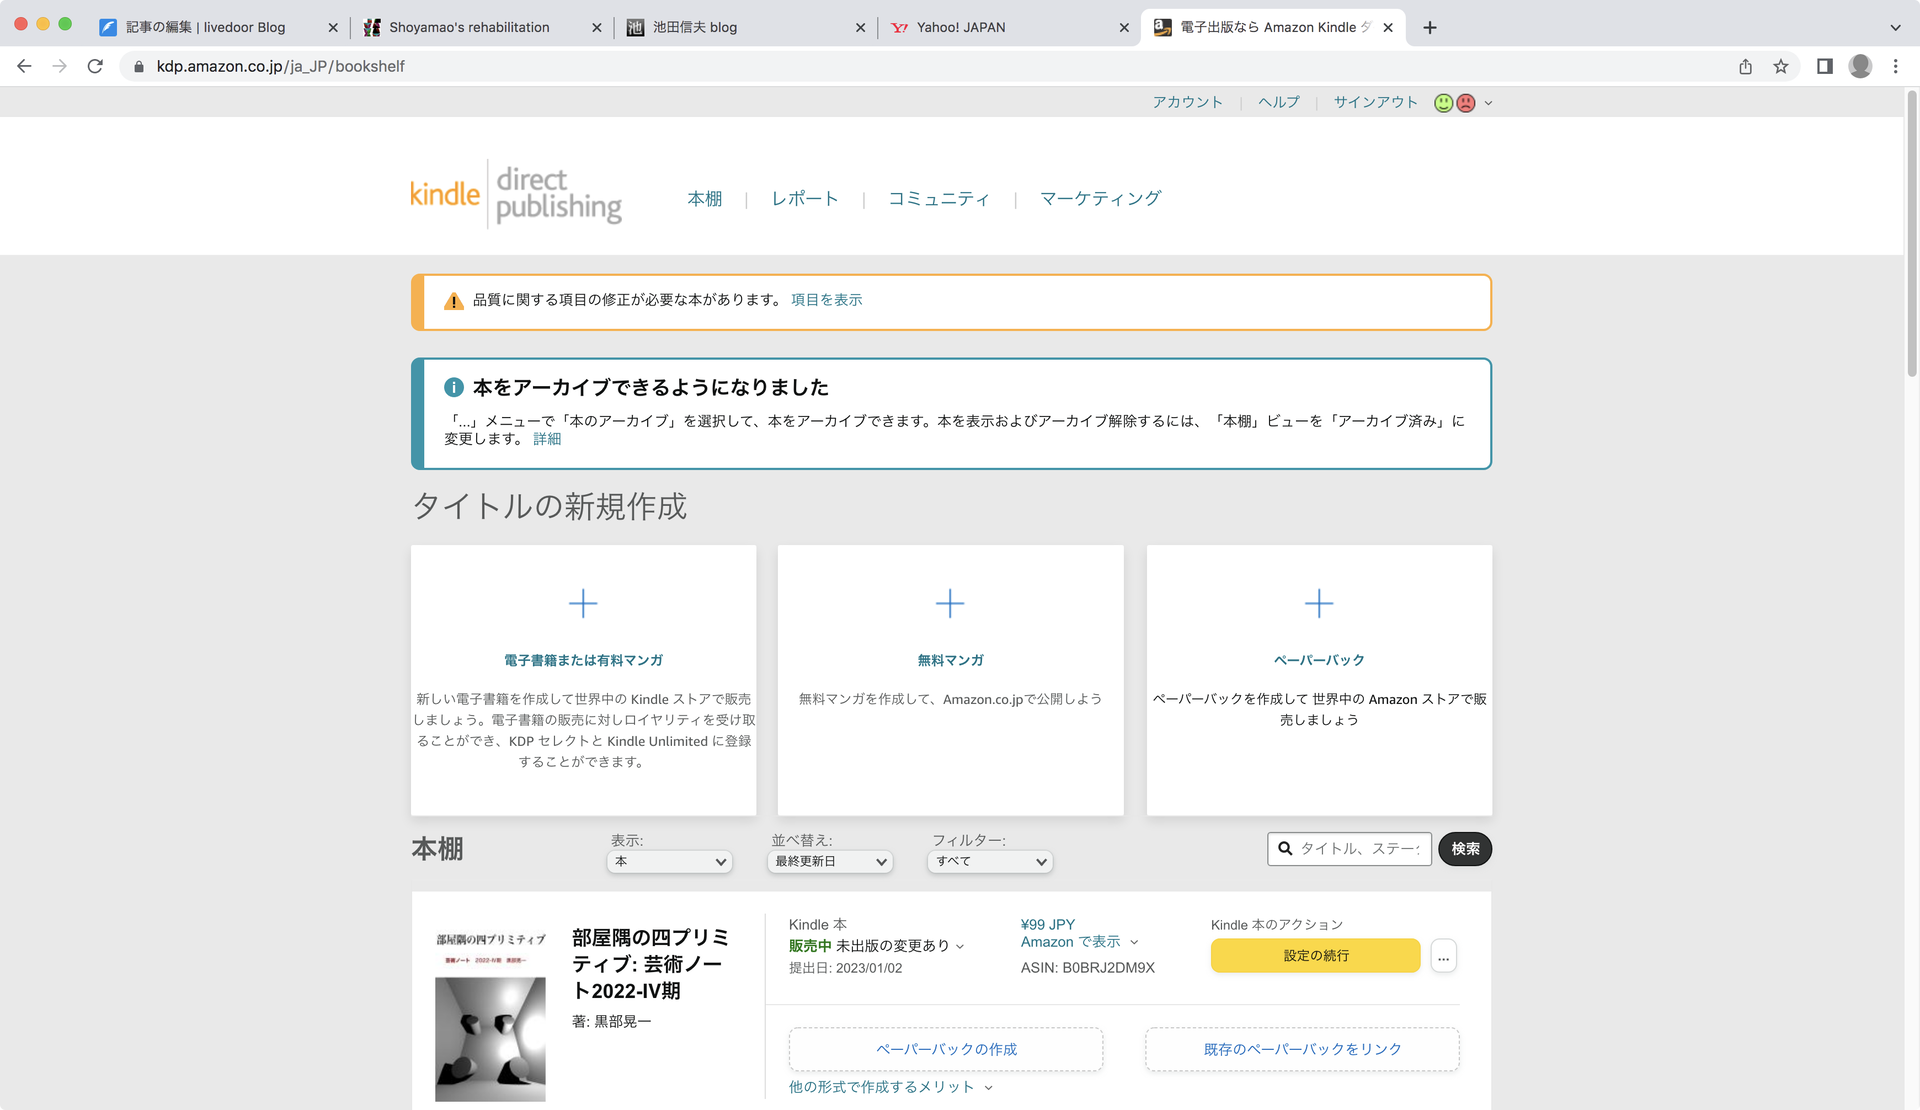
Task: Click the book title 部屋隅の四プリミティブ
Action: [651, 964]
